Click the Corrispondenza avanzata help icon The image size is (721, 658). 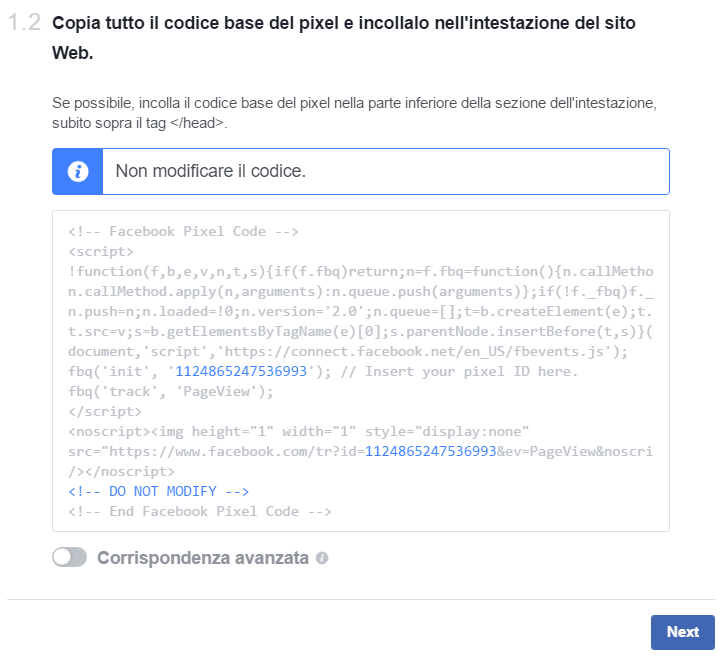pyautogui.click(x=322, y=558)
